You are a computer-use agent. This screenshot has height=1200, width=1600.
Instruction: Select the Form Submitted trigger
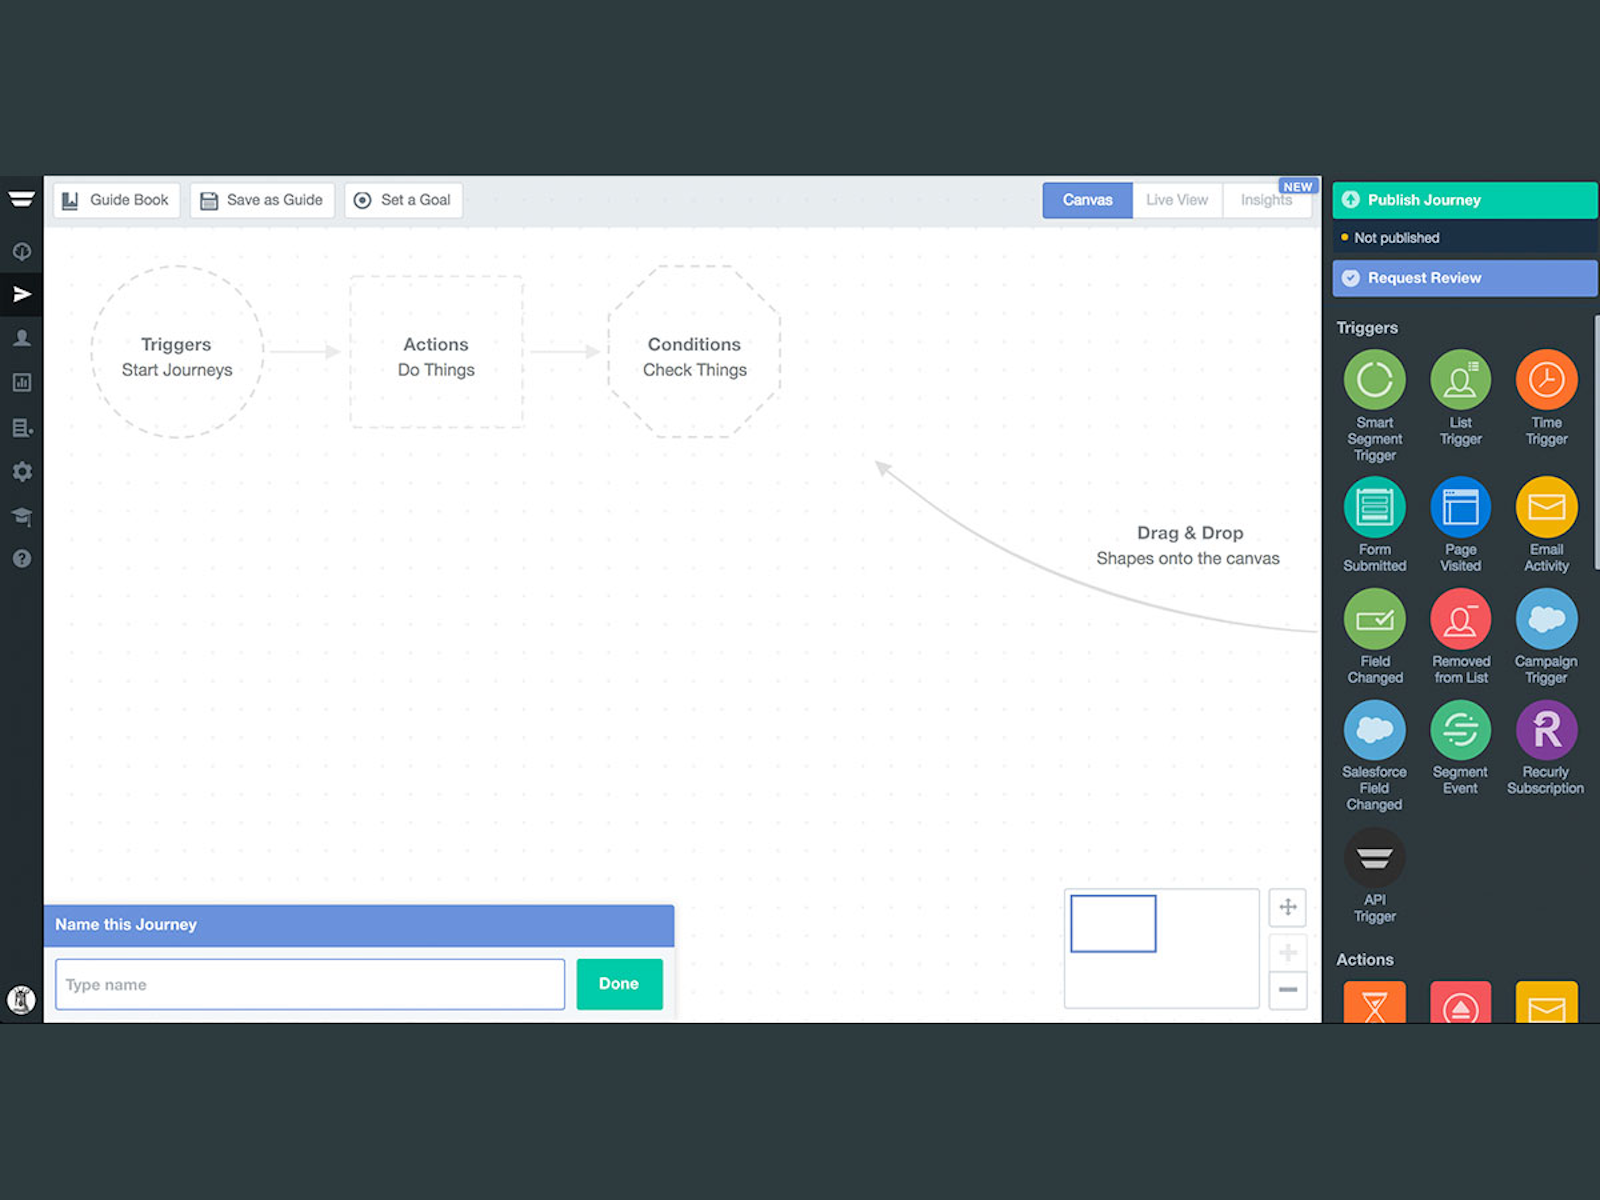(x=1374, y=506)
